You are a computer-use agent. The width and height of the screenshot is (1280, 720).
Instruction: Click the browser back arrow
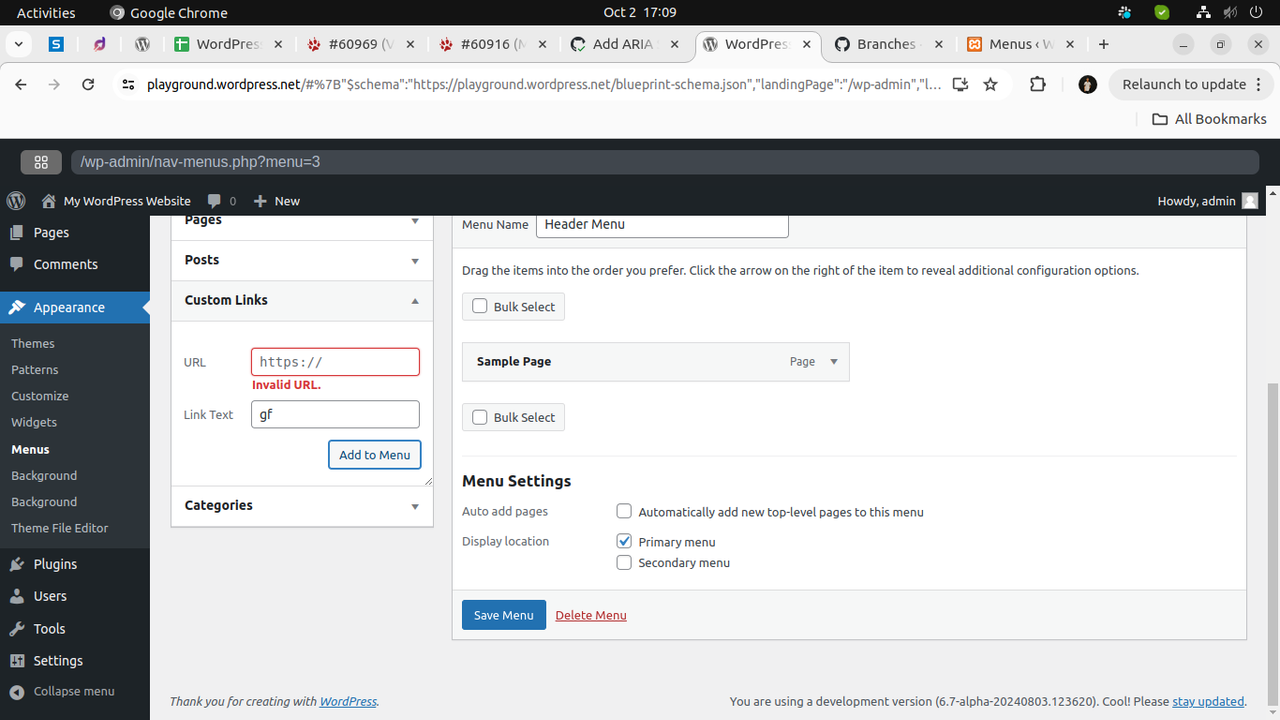(21, 85)
